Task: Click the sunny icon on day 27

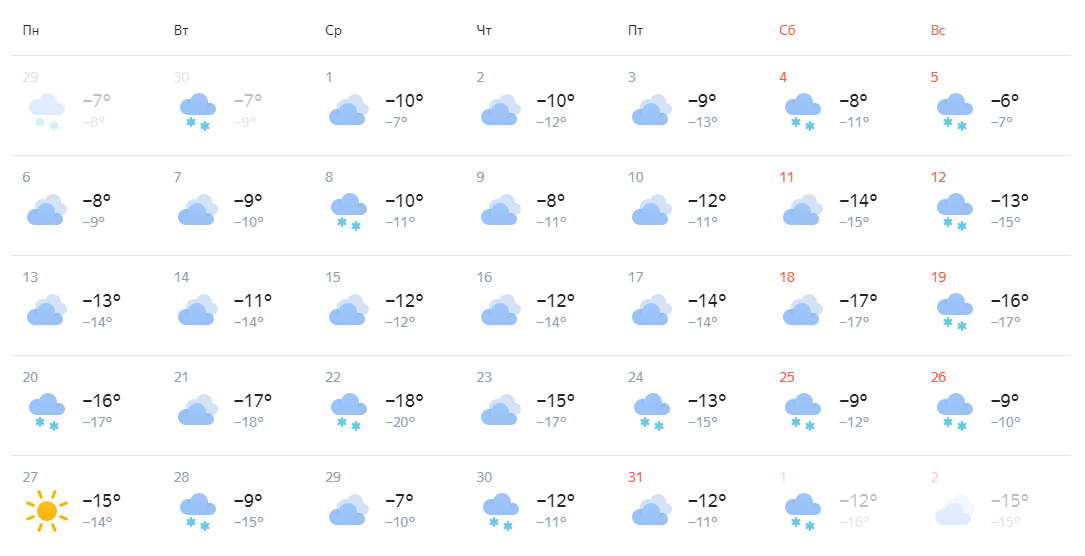Action: click(46, 511)
